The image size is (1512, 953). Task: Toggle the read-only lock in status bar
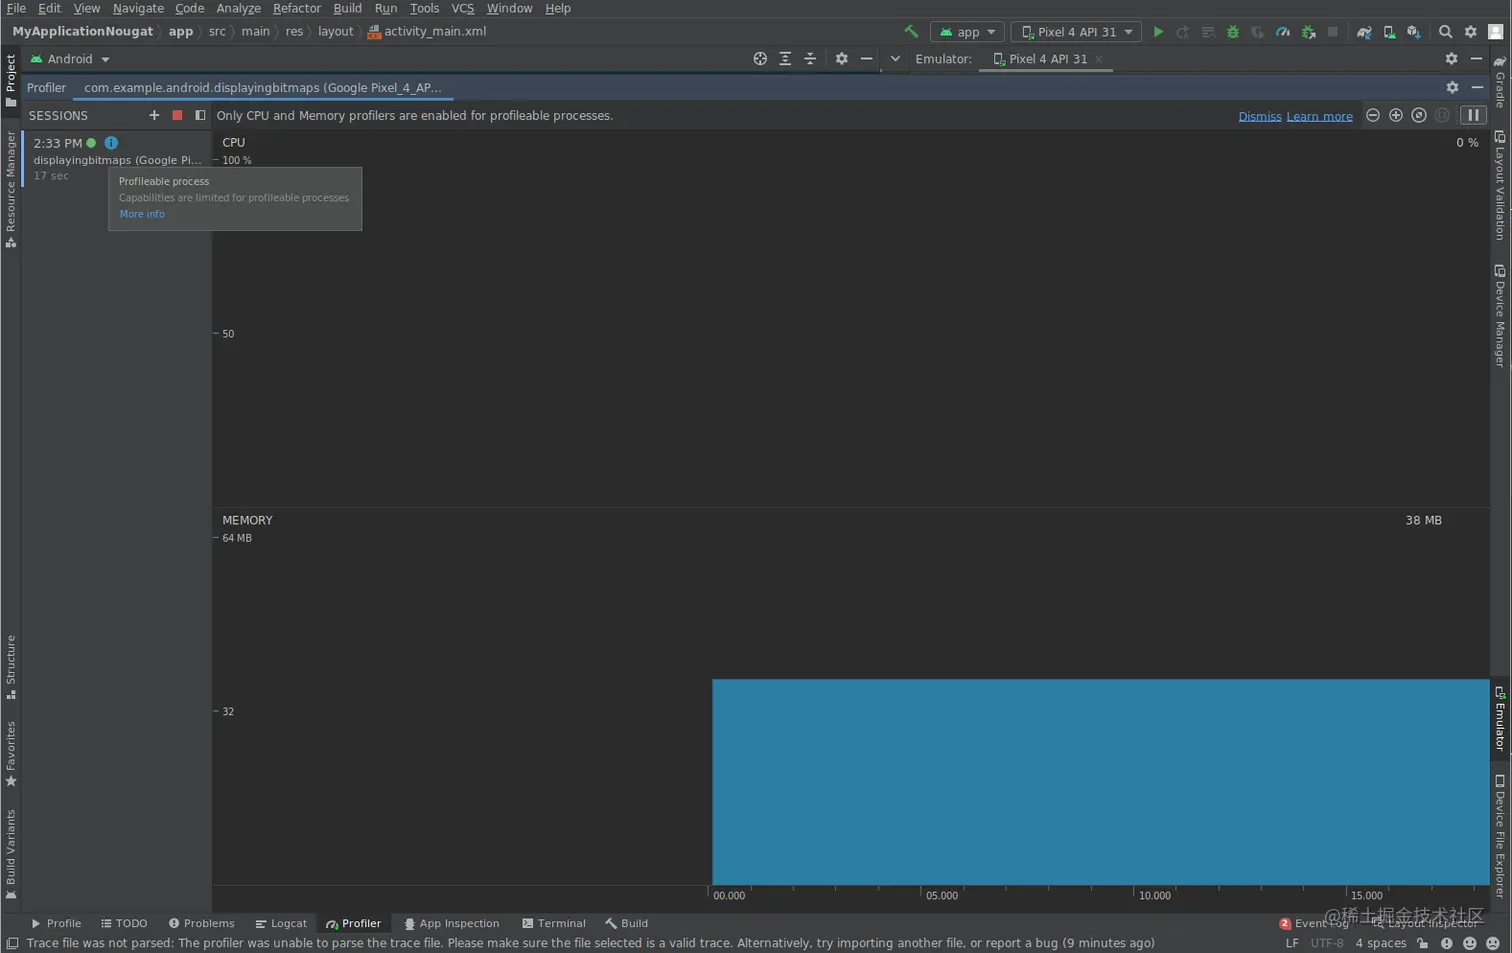(1423, 943)
